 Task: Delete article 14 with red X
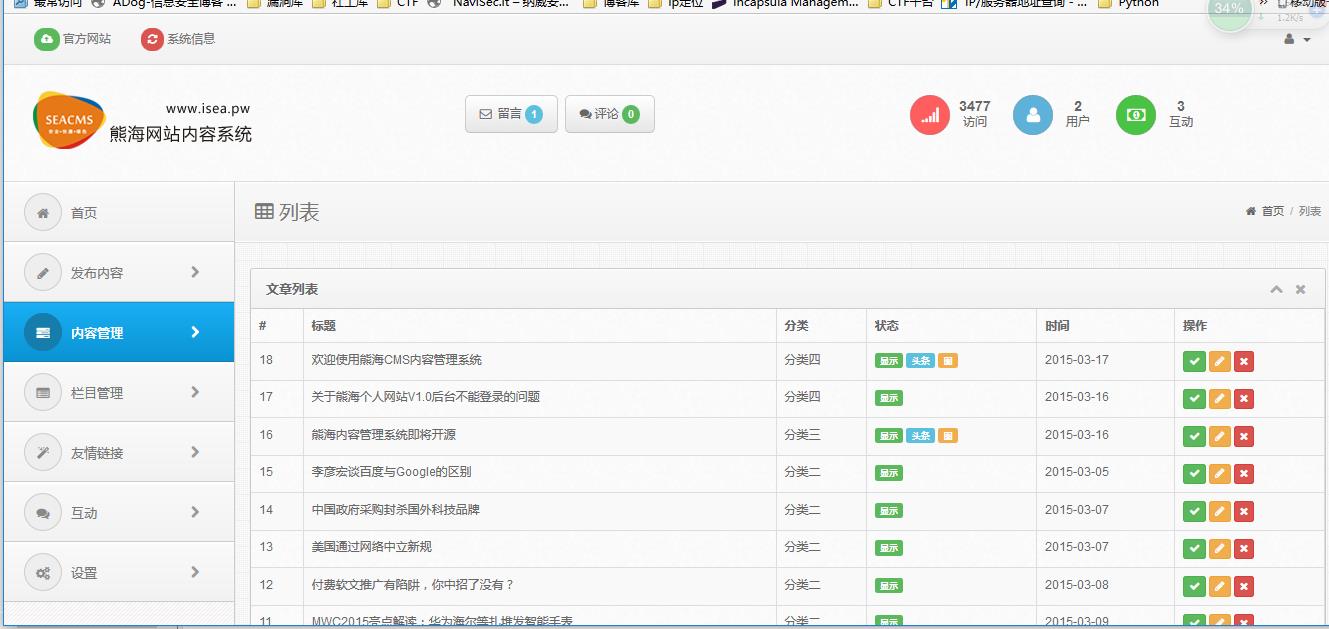(x=1244, y=512)
